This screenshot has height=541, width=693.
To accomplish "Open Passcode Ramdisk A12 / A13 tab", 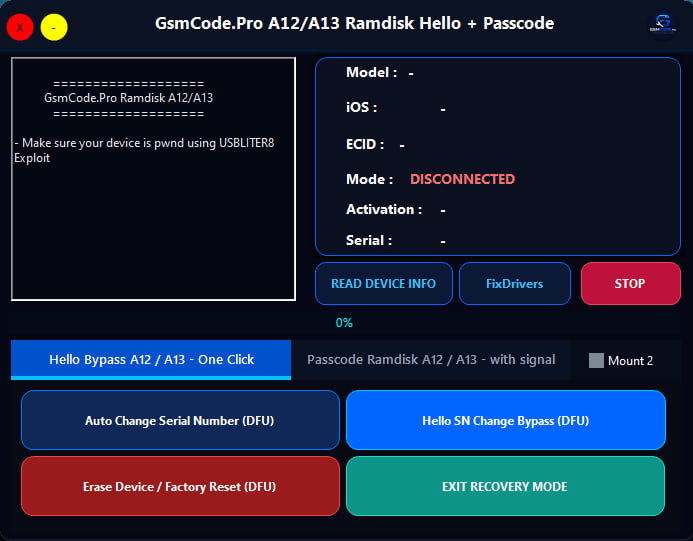I will (431, 360).
